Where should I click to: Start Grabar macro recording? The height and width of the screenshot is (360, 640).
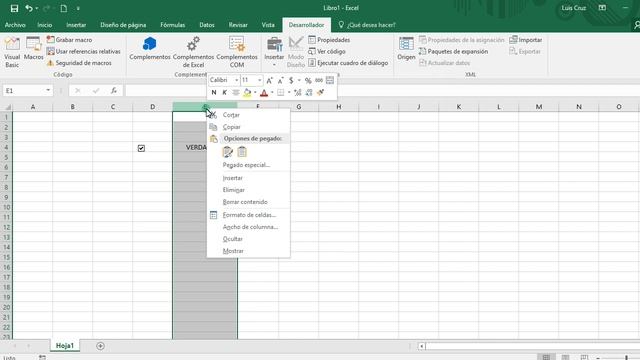click(x=69, y=40)
